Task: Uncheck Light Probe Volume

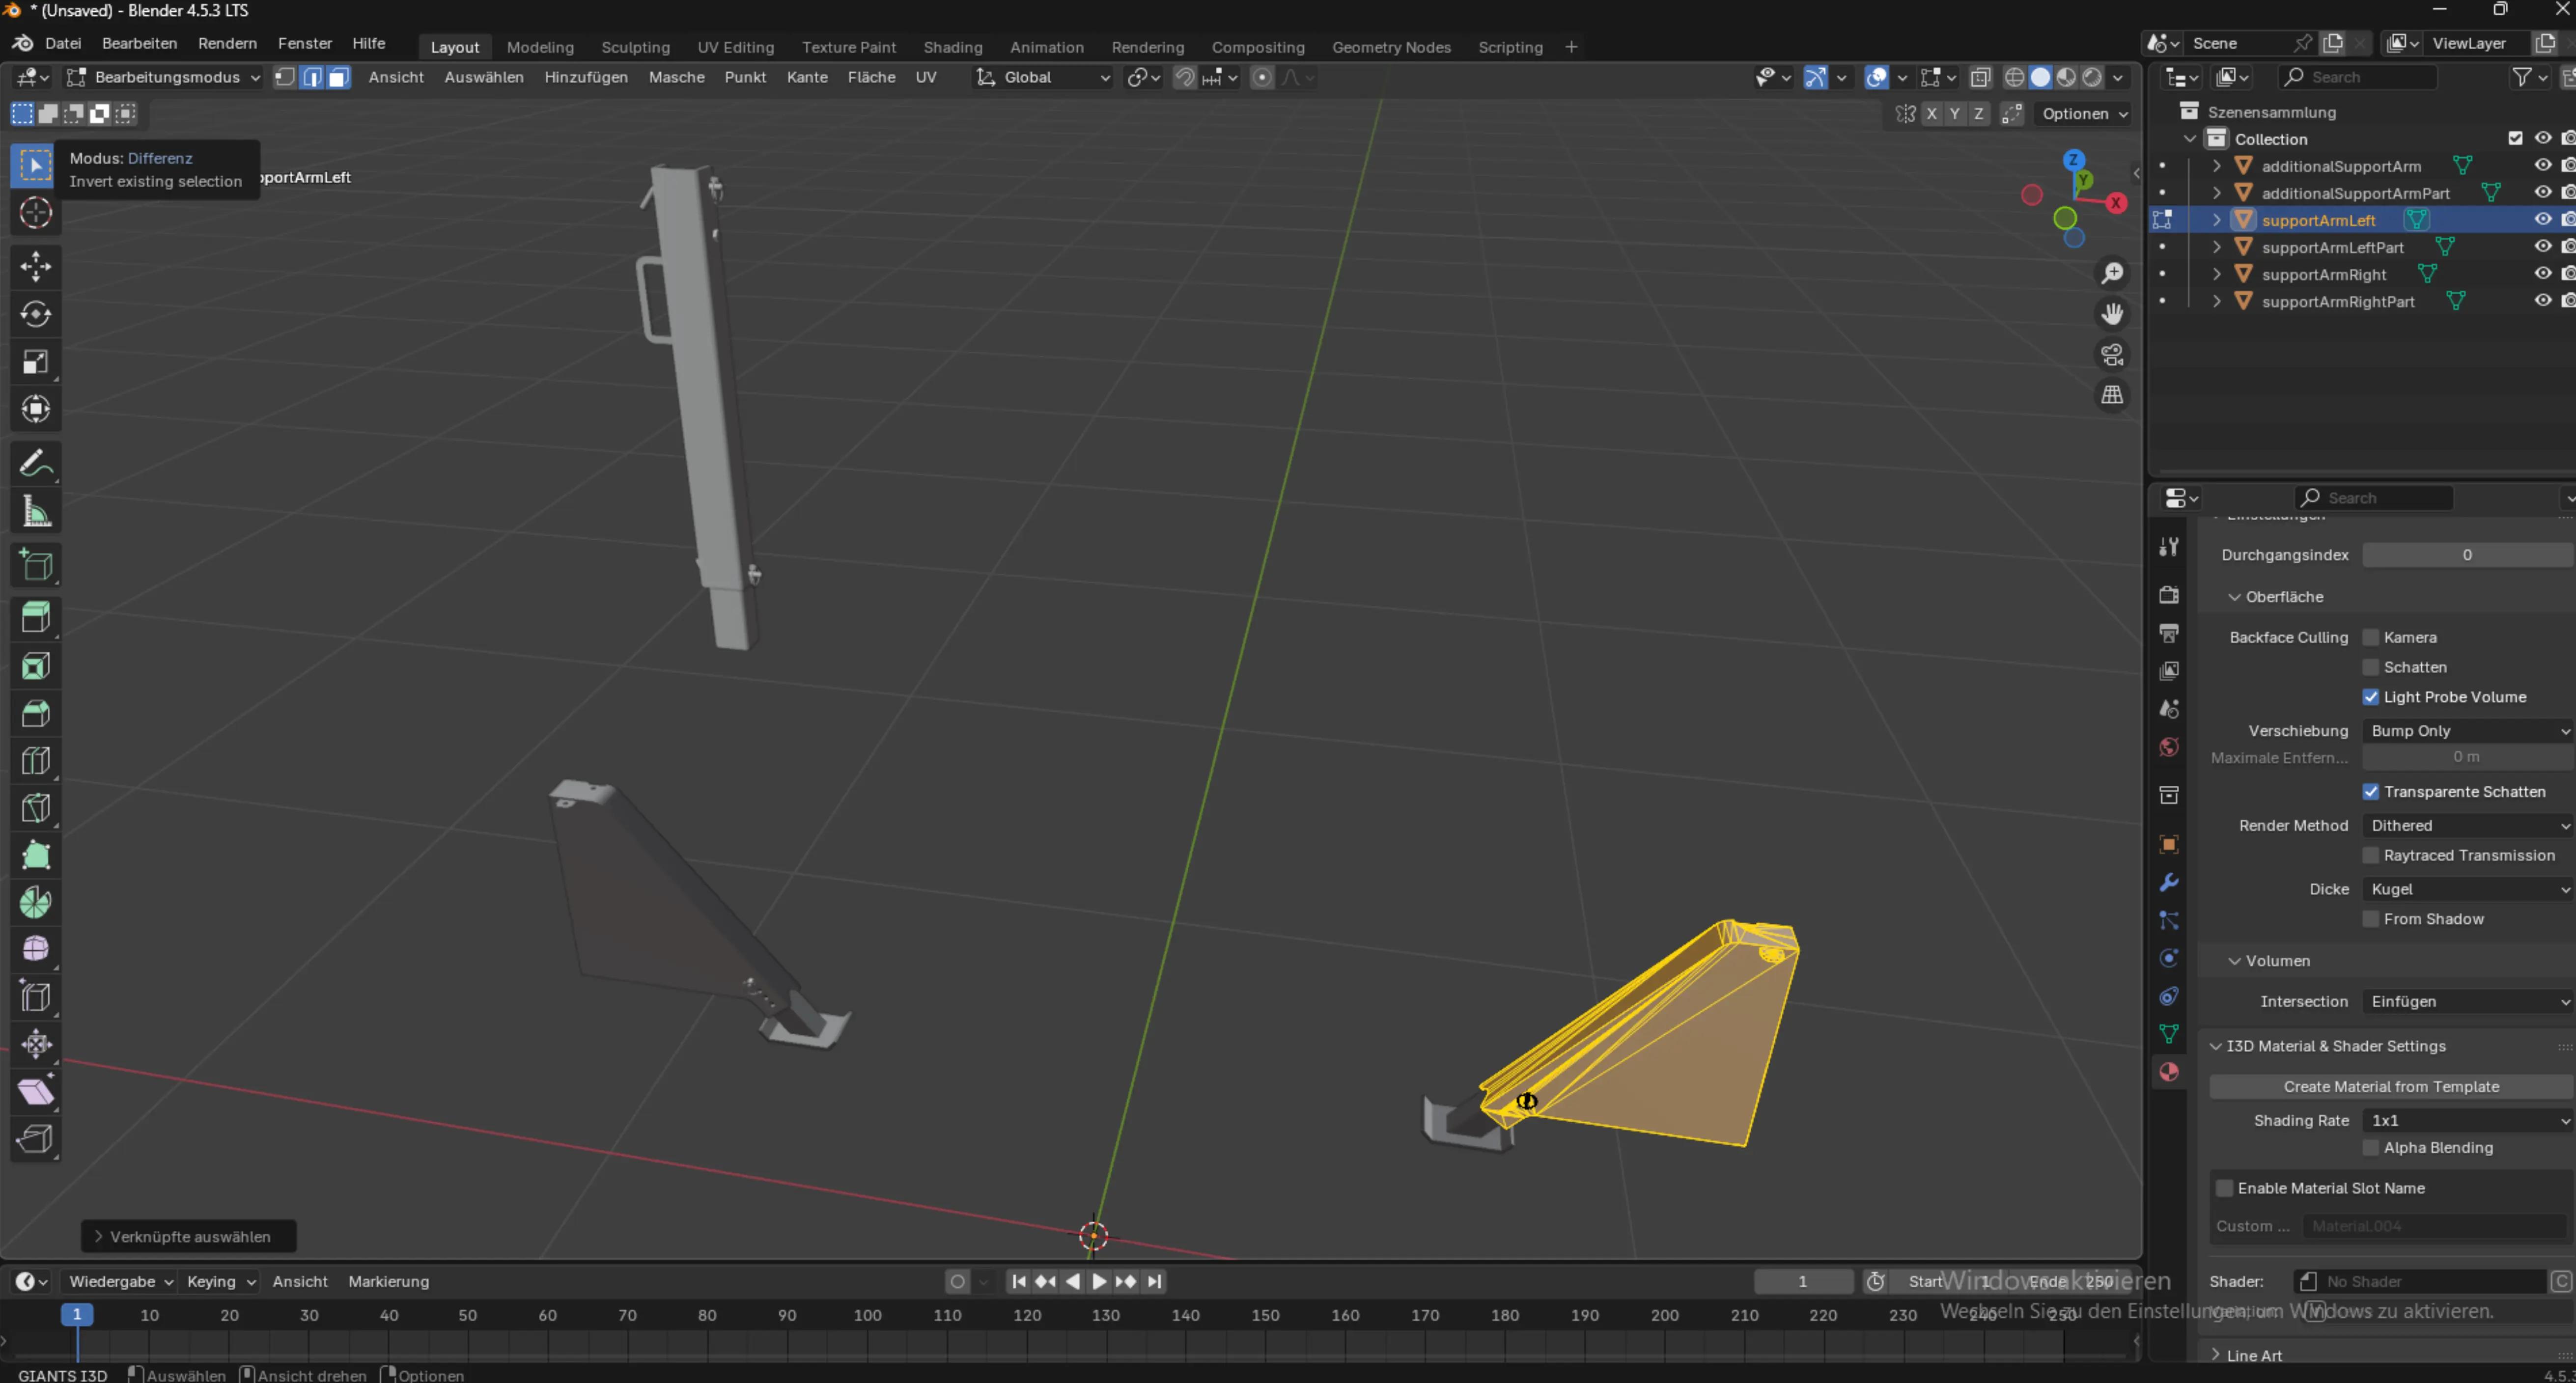Action: pyautogui.click(x=2370, y=698)
